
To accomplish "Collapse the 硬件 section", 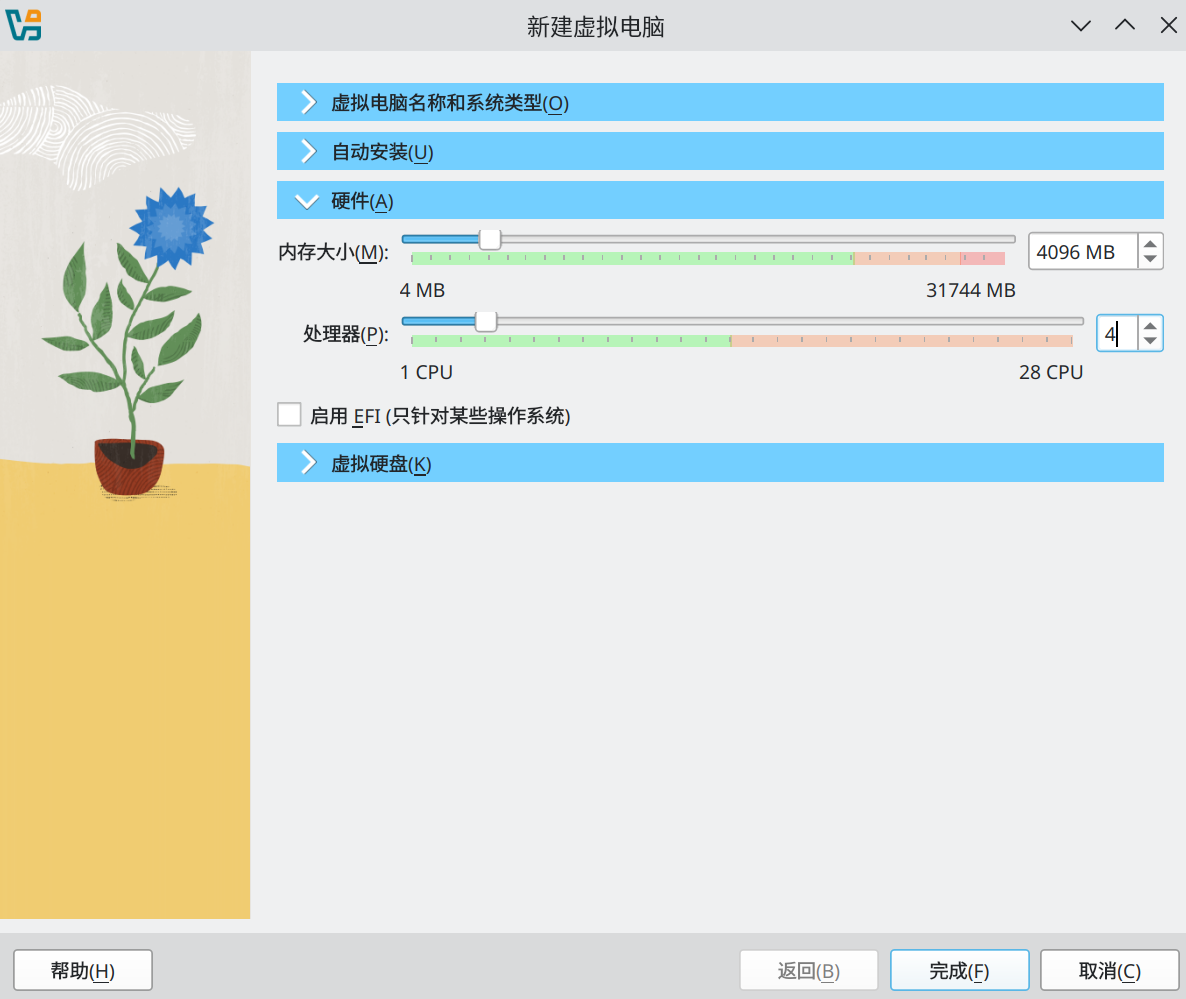I will 720,200.
